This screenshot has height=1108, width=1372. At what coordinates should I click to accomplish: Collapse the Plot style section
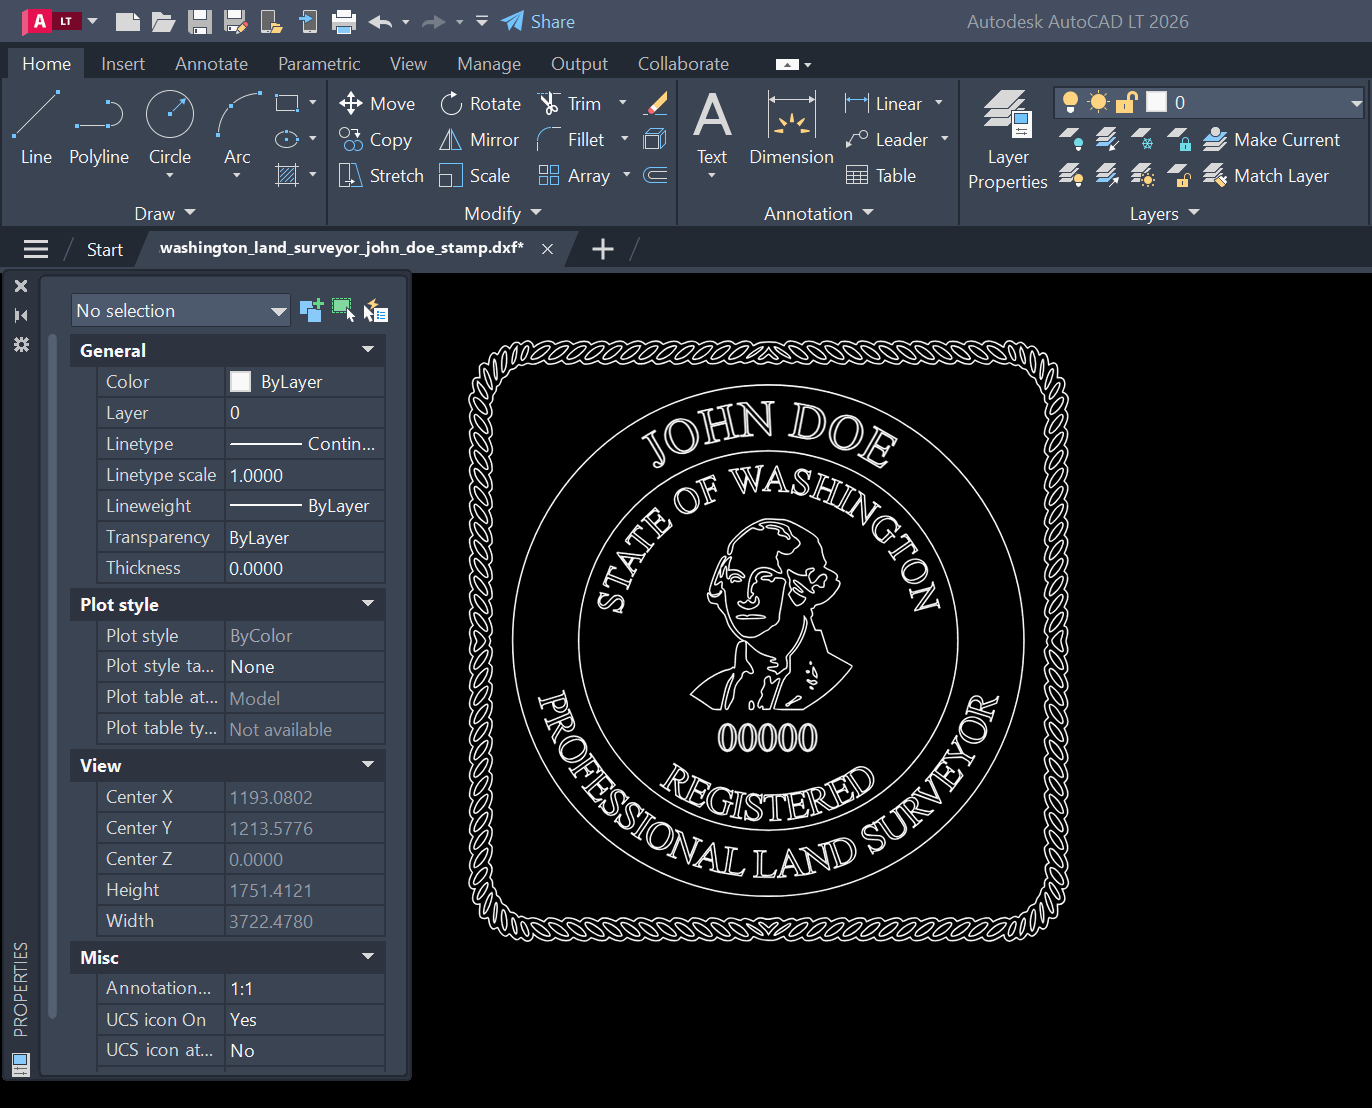coord(368,603)
